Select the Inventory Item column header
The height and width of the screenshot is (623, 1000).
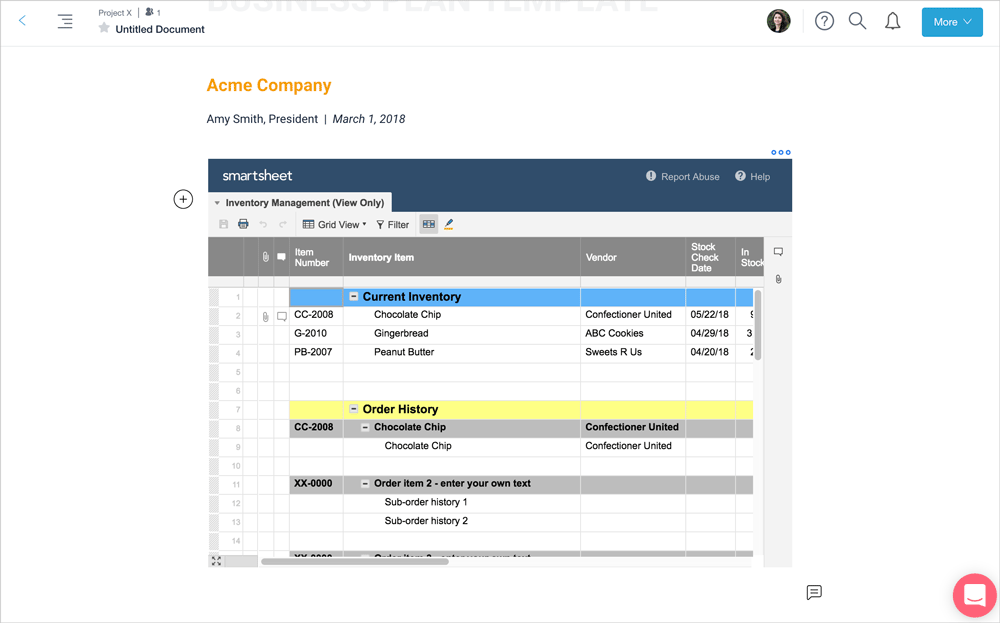pyautogui.click(x=462, y=257)
